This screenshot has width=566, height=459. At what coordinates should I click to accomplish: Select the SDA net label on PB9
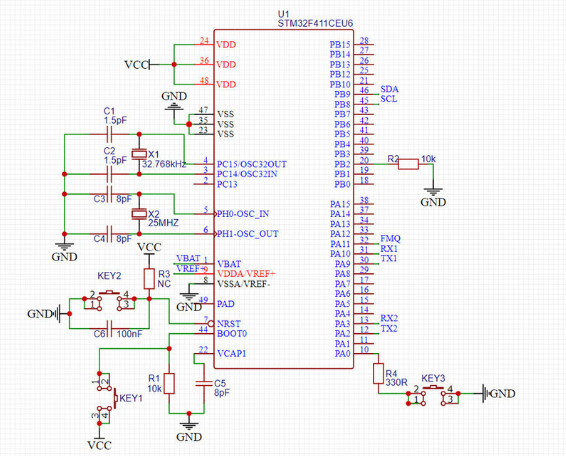(x=389, y=89)
